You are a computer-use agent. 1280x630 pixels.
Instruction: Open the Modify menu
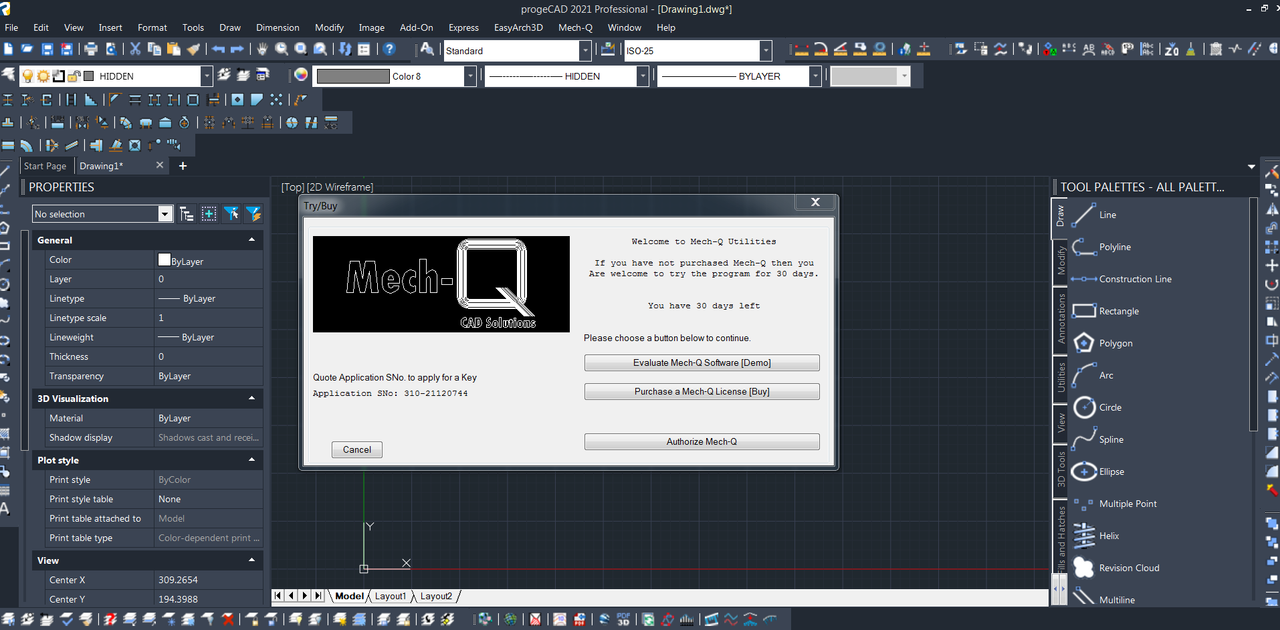(329, 28)
